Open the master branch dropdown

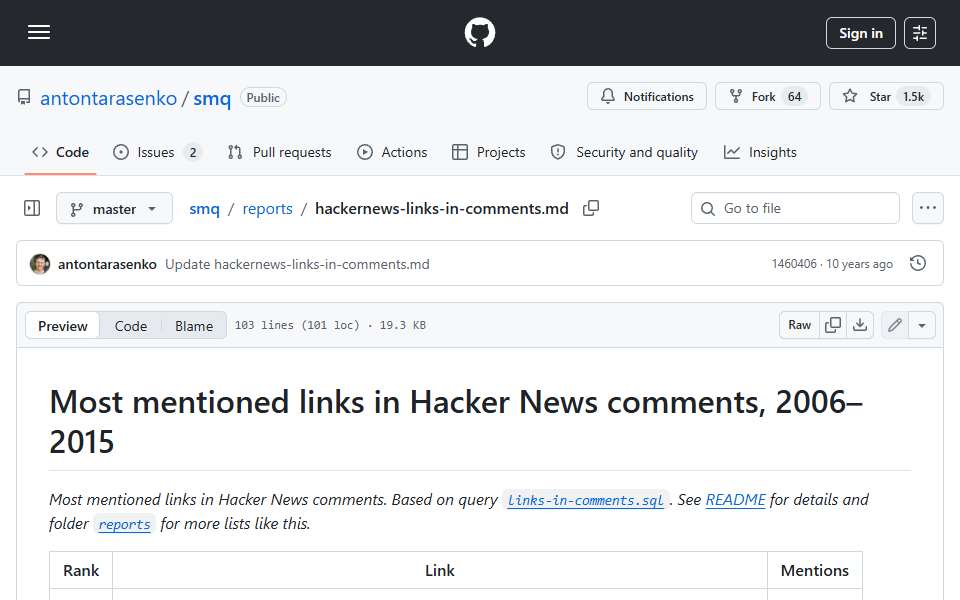(114, 209)
